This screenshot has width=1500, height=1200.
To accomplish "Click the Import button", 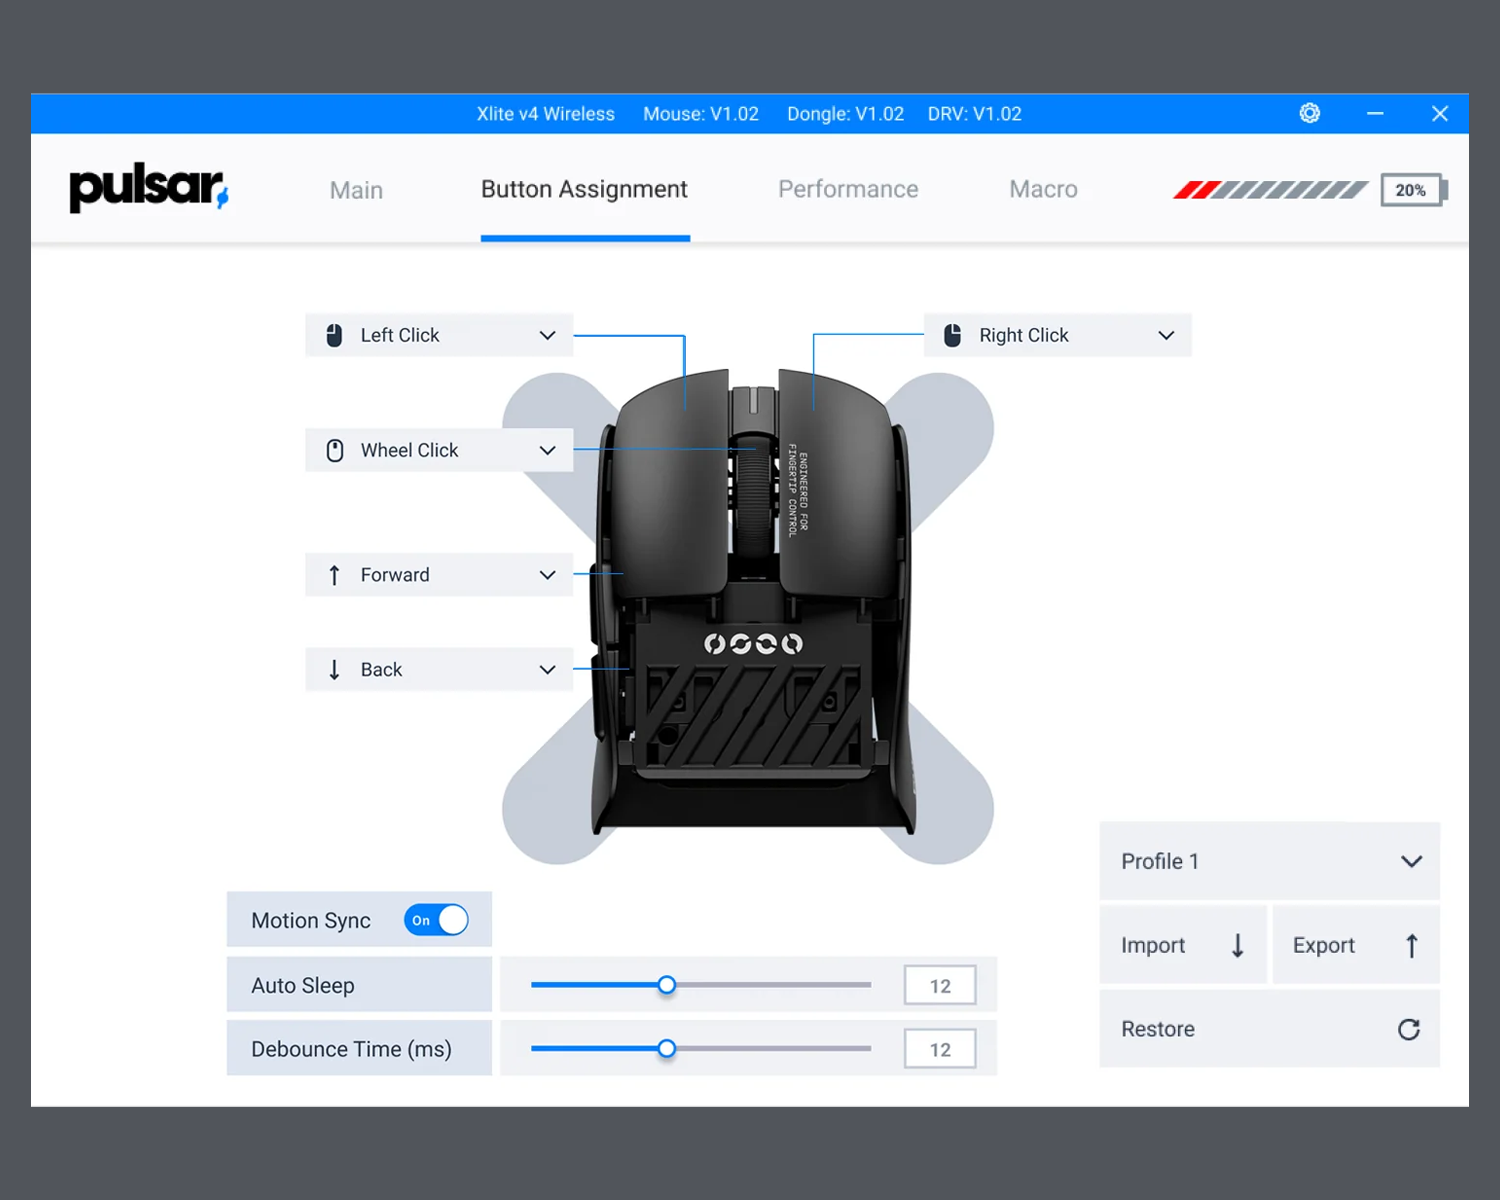I will click(1182, 945).
